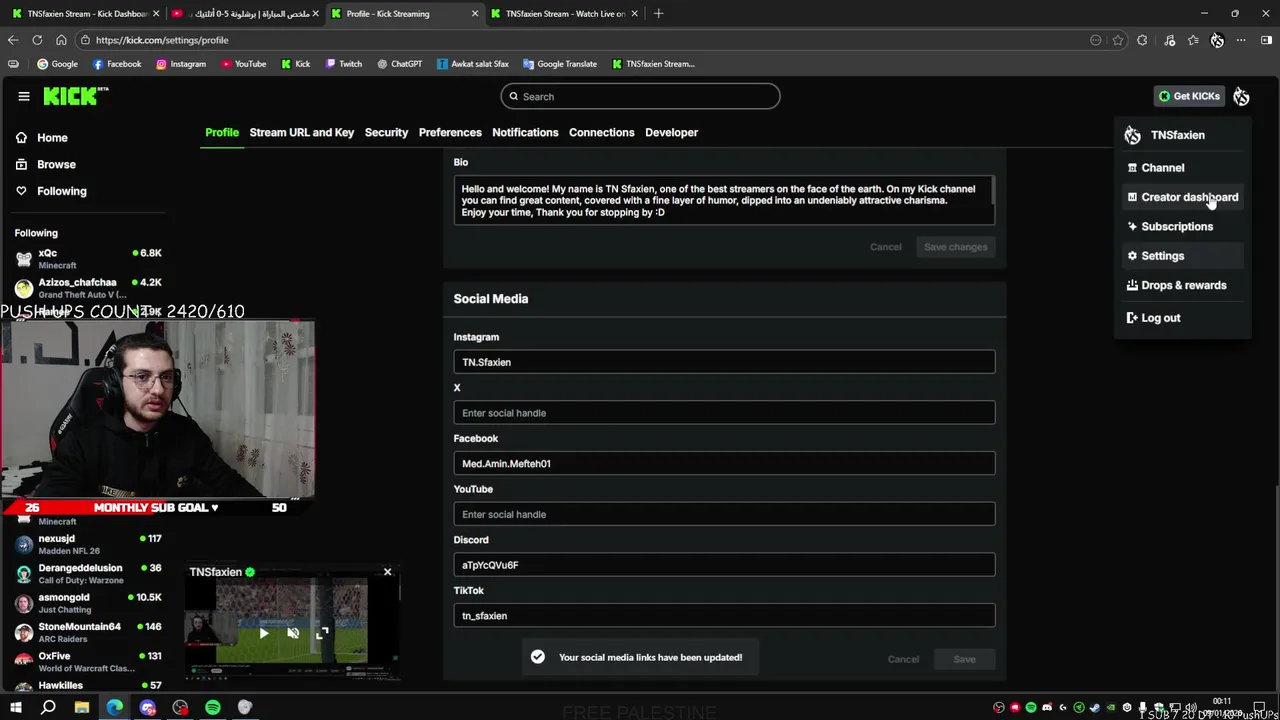Click the YouTube social handle field
The image size is (1280, 720).
(724, 514)
